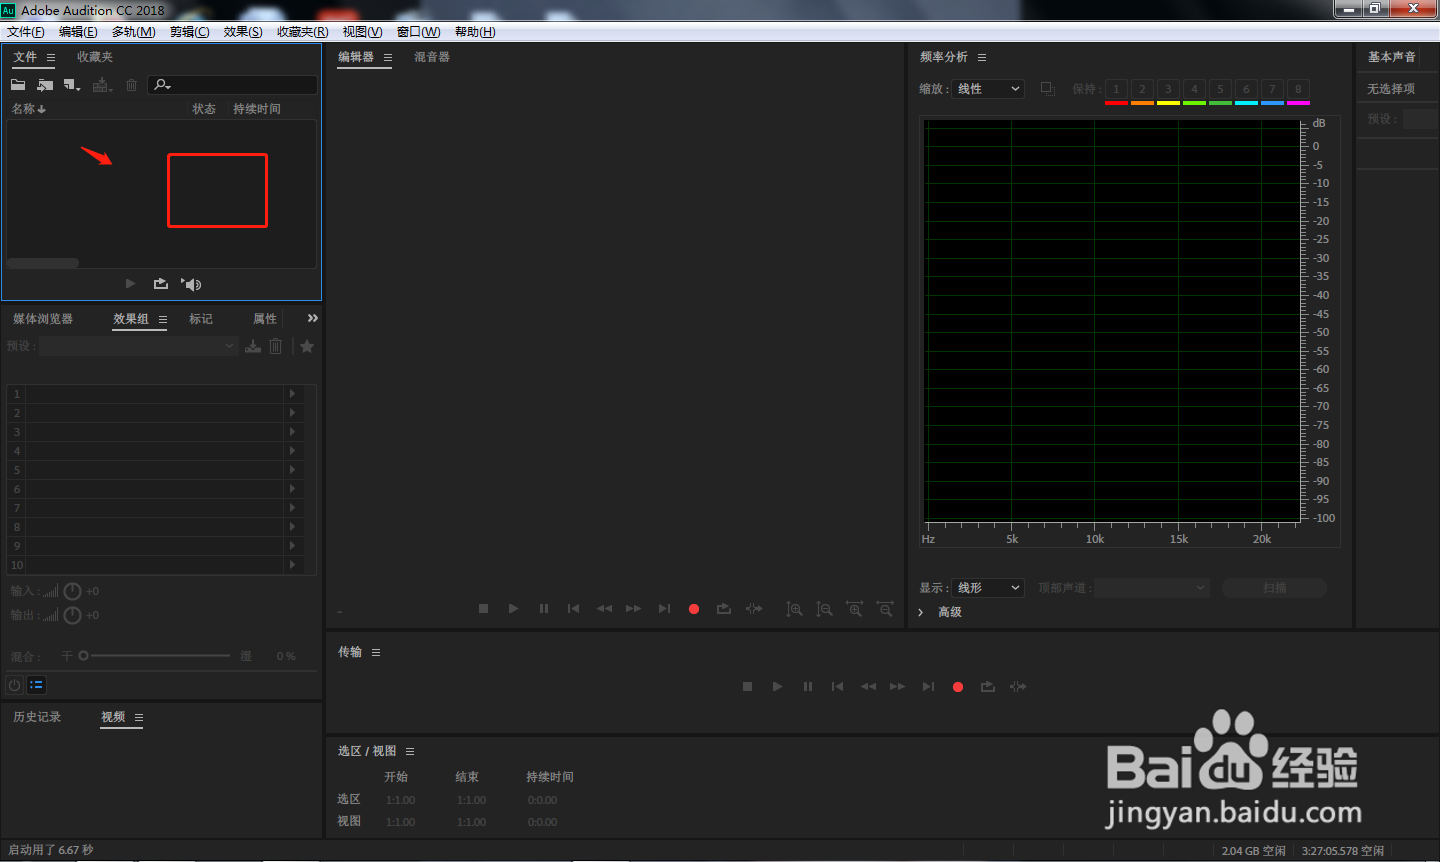This screenshot has width=1440, height=862.
Task: Switch to the 标记 tab
Action: pyautogui.click(x=201, y=319)
